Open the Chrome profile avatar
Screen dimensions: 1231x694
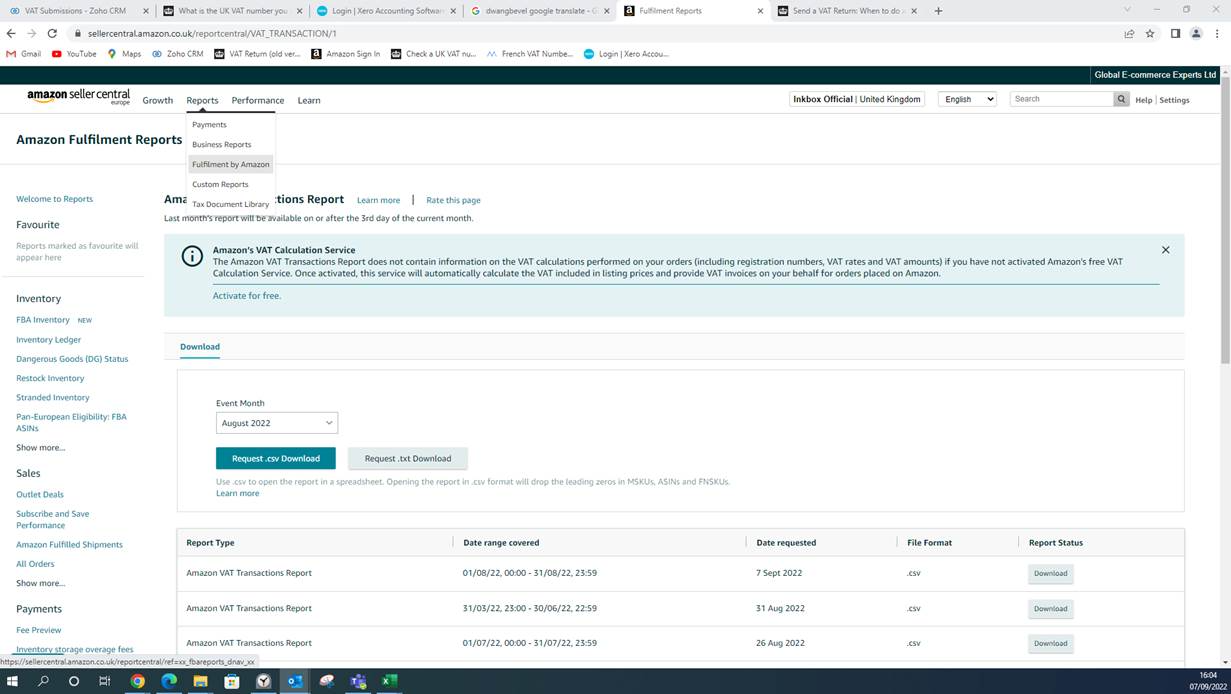tap(1196, 33)
